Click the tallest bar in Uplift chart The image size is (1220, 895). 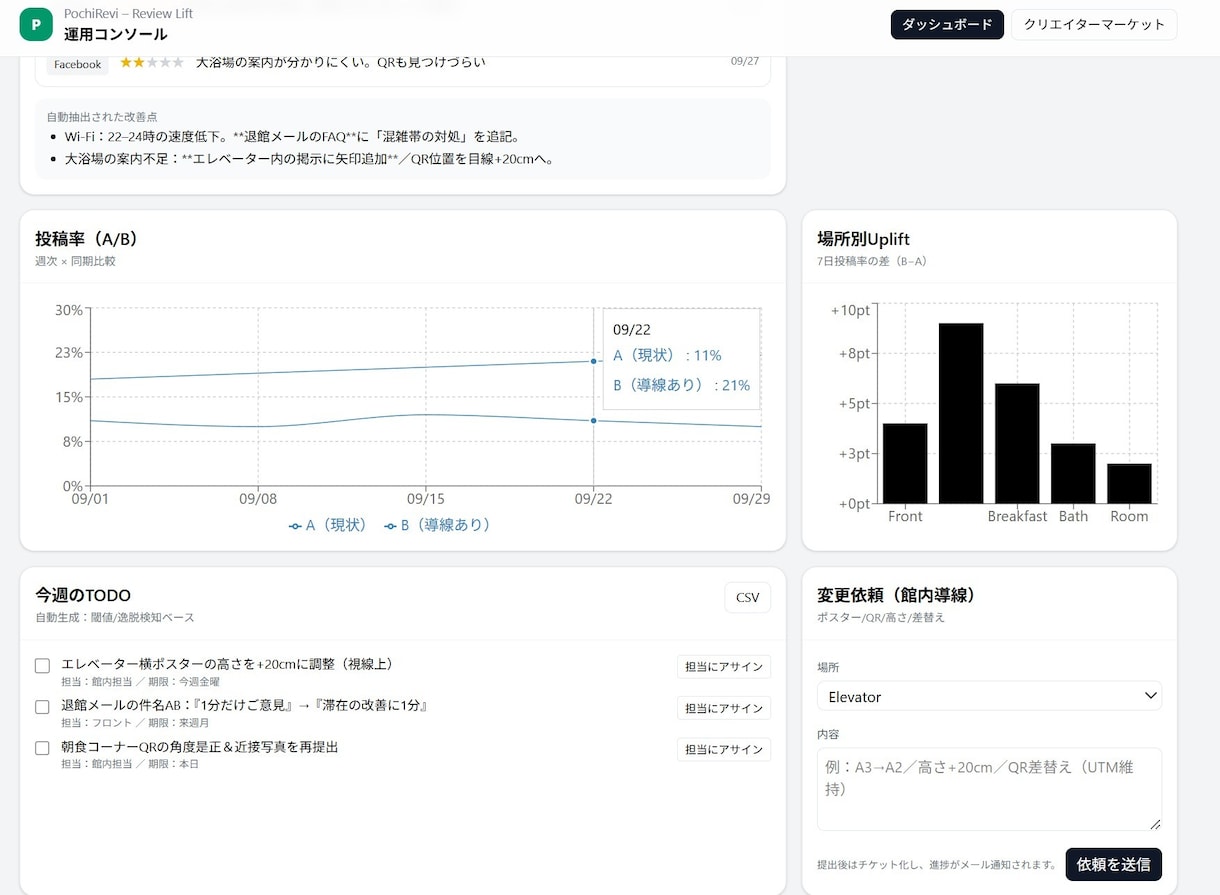pyautogui.click(x=961, y=413)
